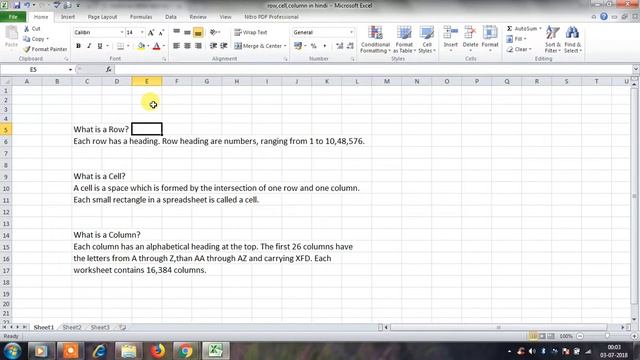Click the cell reading What is a Cell?
640x360 pixels.
coord(99,176)
